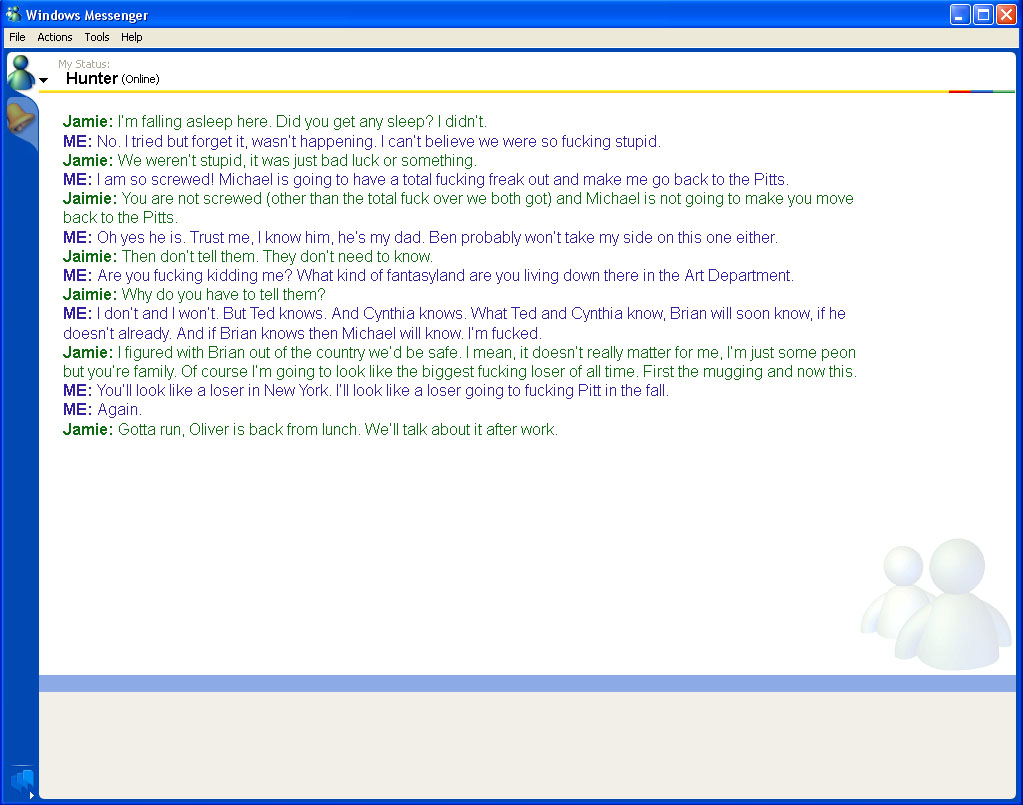Click the red segment of the color stripe
Screen dimensions: 1023x805
tap(959, 91)
